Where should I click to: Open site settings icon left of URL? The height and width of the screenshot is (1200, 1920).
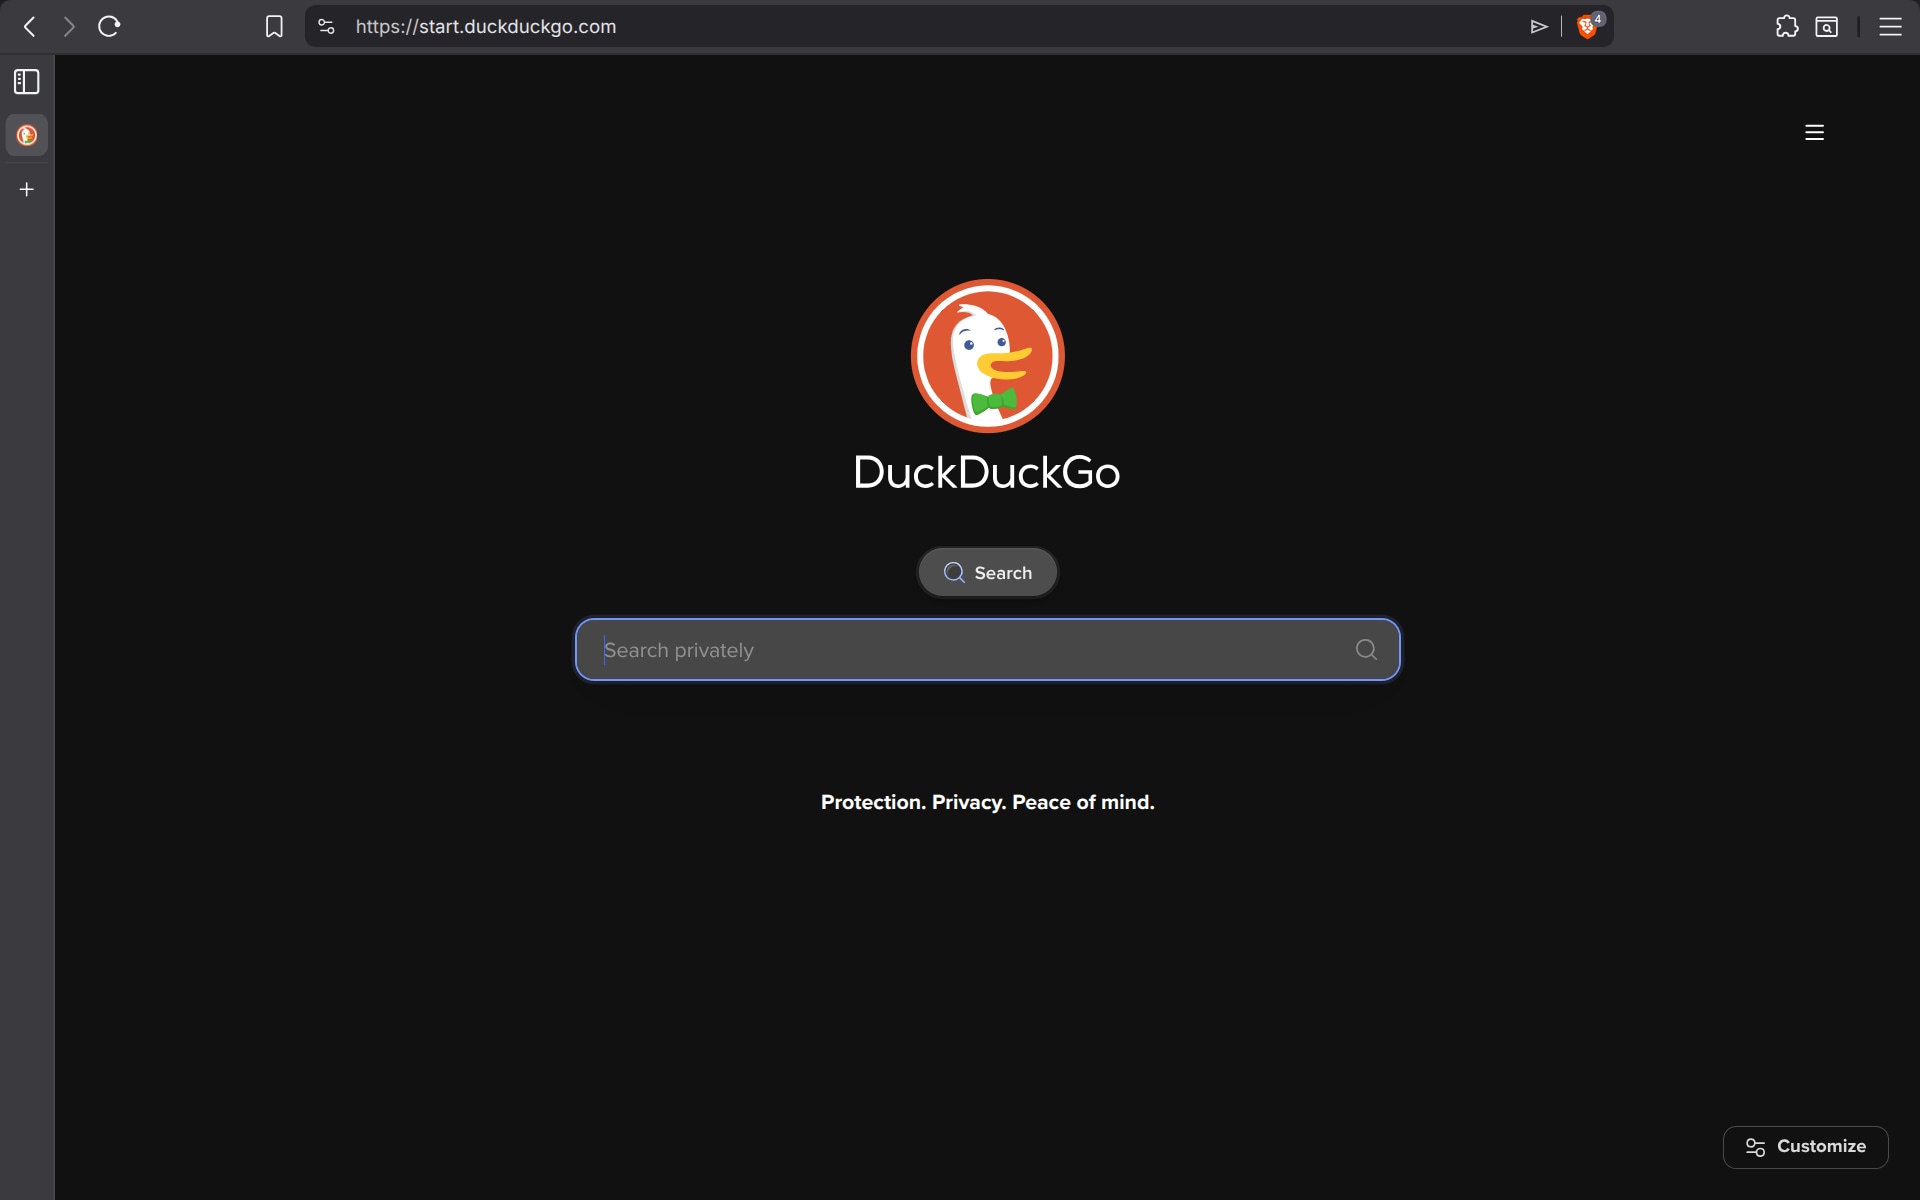coord(326,27)
